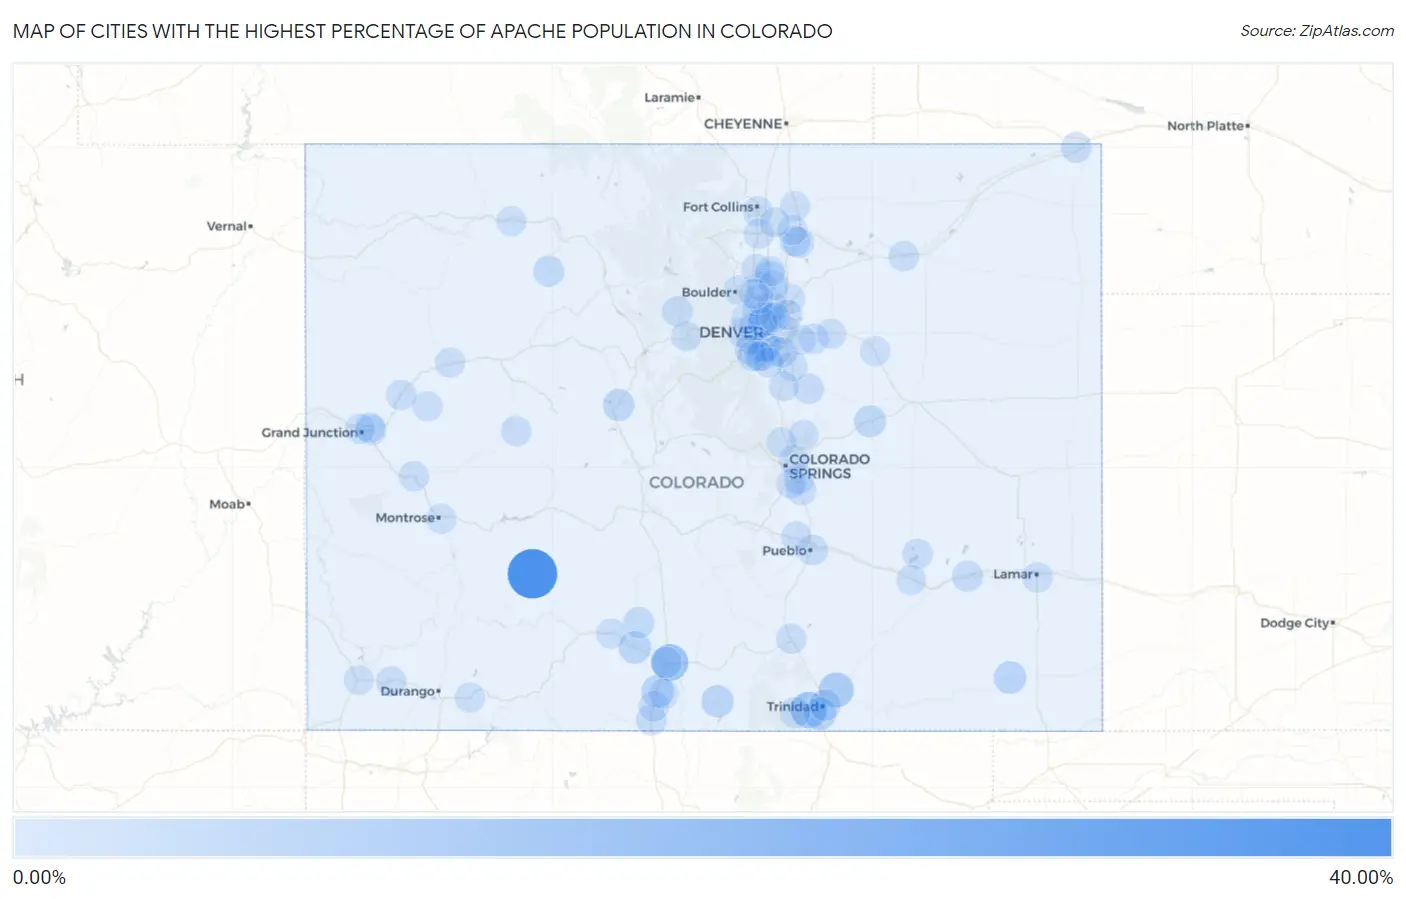
Task: Click the Moab label
Action: coord(228,505)
